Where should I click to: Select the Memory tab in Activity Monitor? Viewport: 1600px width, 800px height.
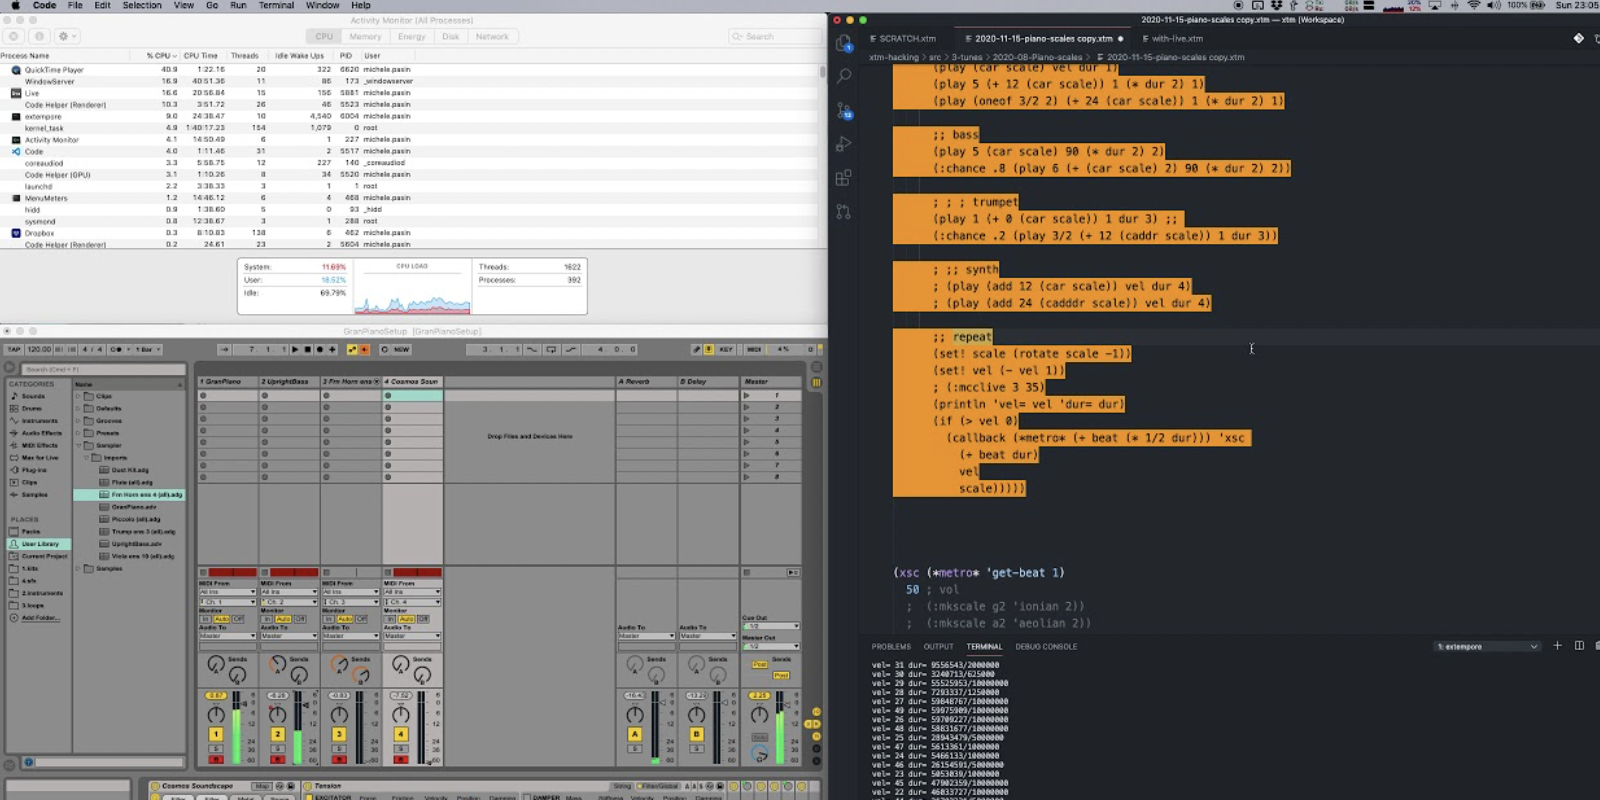[365, 36]
